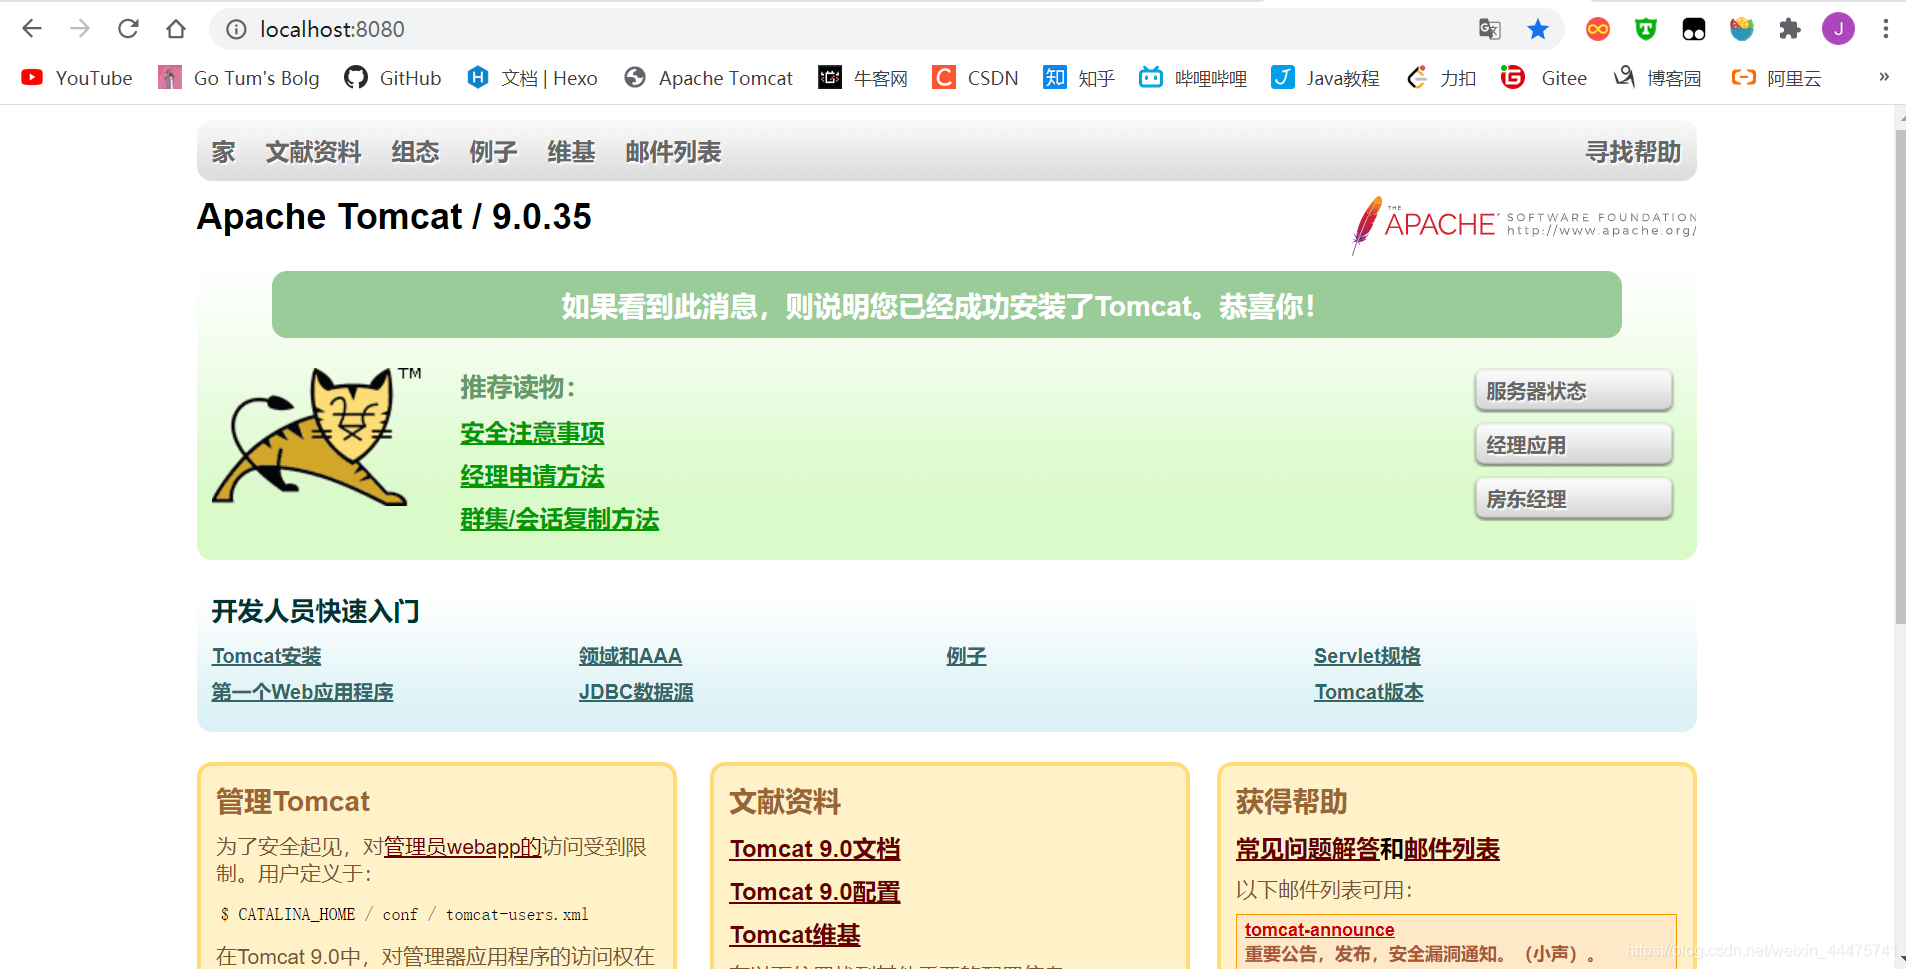This screenshot has height=969, width=1906.
Task: Click the translate page icon
Action: click(1490, 29)
